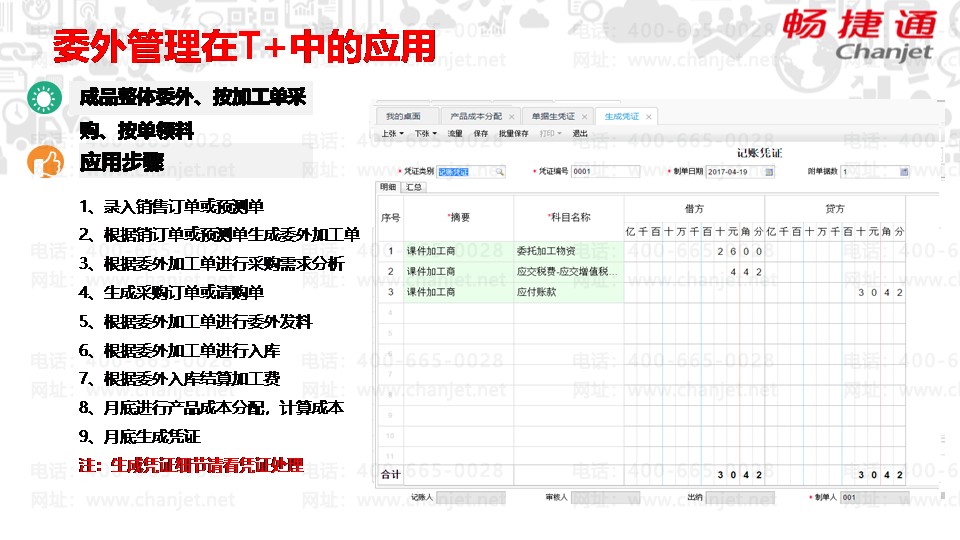The image size is (960, 540).
Task: Click the orange thumbs-up icon beside 应用步骤
Action: (45, 162)
